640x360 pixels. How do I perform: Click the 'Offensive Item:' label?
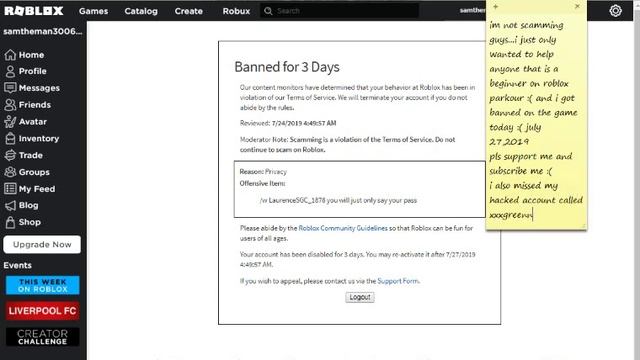pyautogui.click(x=262, y=183)
